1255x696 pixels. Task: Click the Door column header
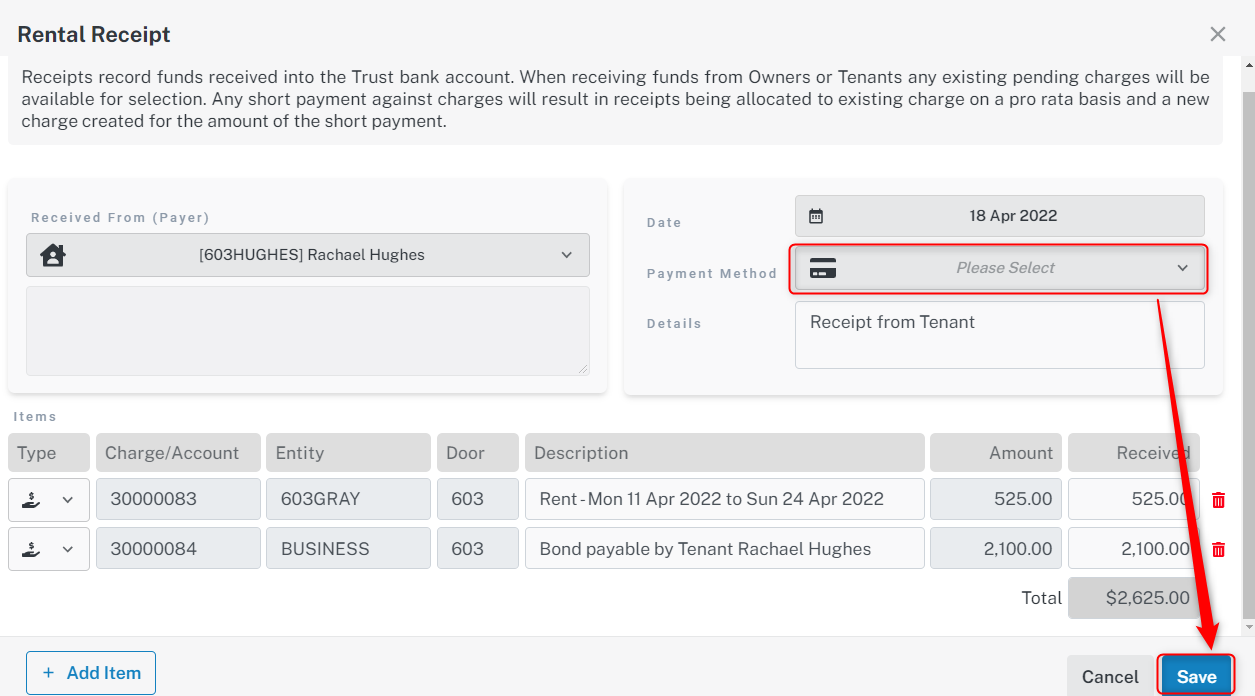478,453
